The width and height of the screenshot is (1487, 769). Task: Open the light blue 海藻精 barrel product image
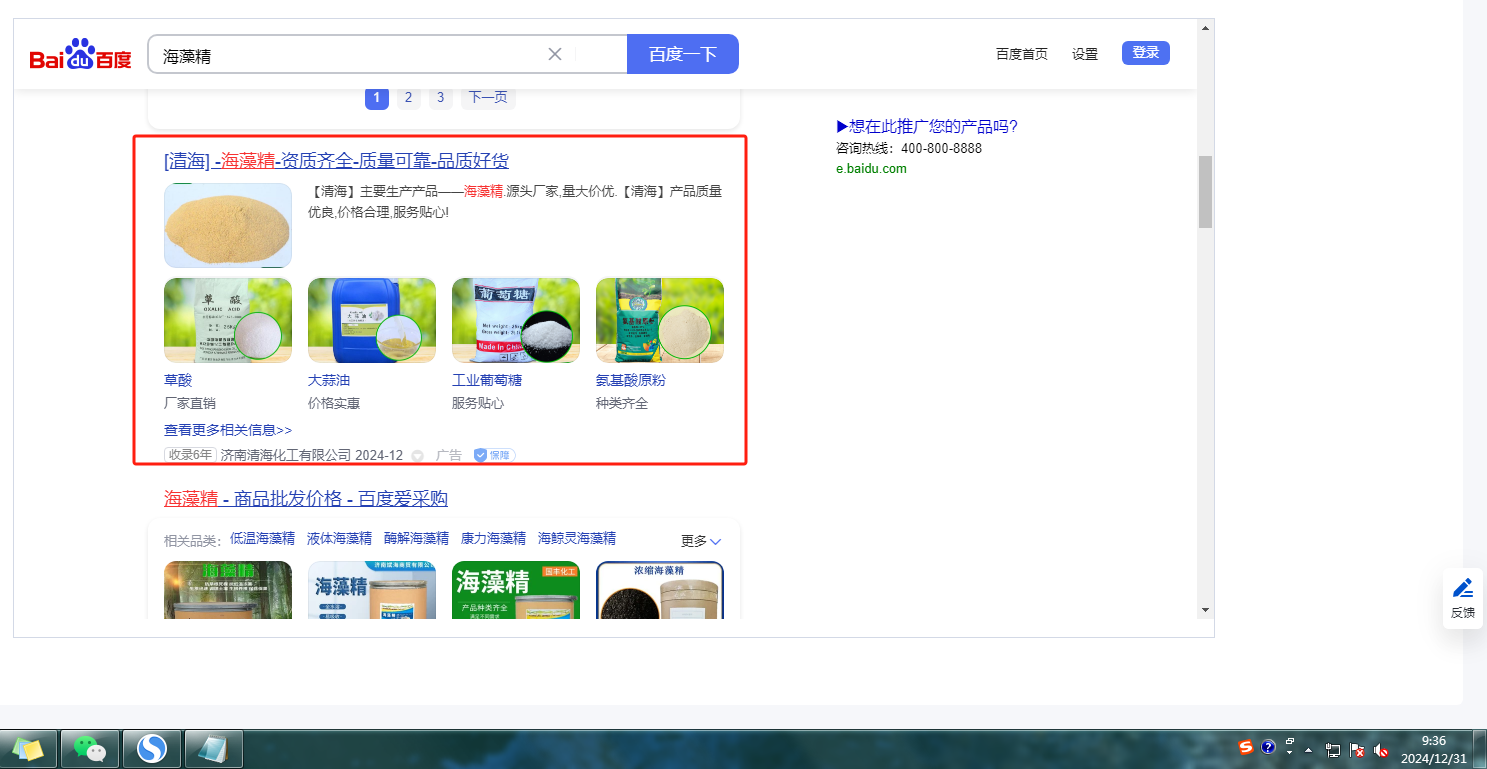(372, 590)
